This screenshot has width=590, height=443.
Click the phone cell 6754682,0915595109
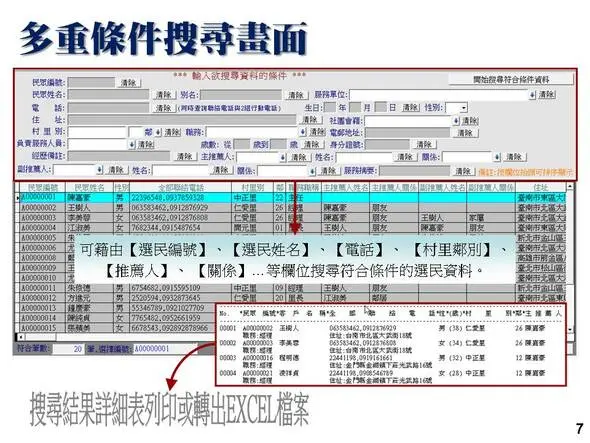coord(180,288)
